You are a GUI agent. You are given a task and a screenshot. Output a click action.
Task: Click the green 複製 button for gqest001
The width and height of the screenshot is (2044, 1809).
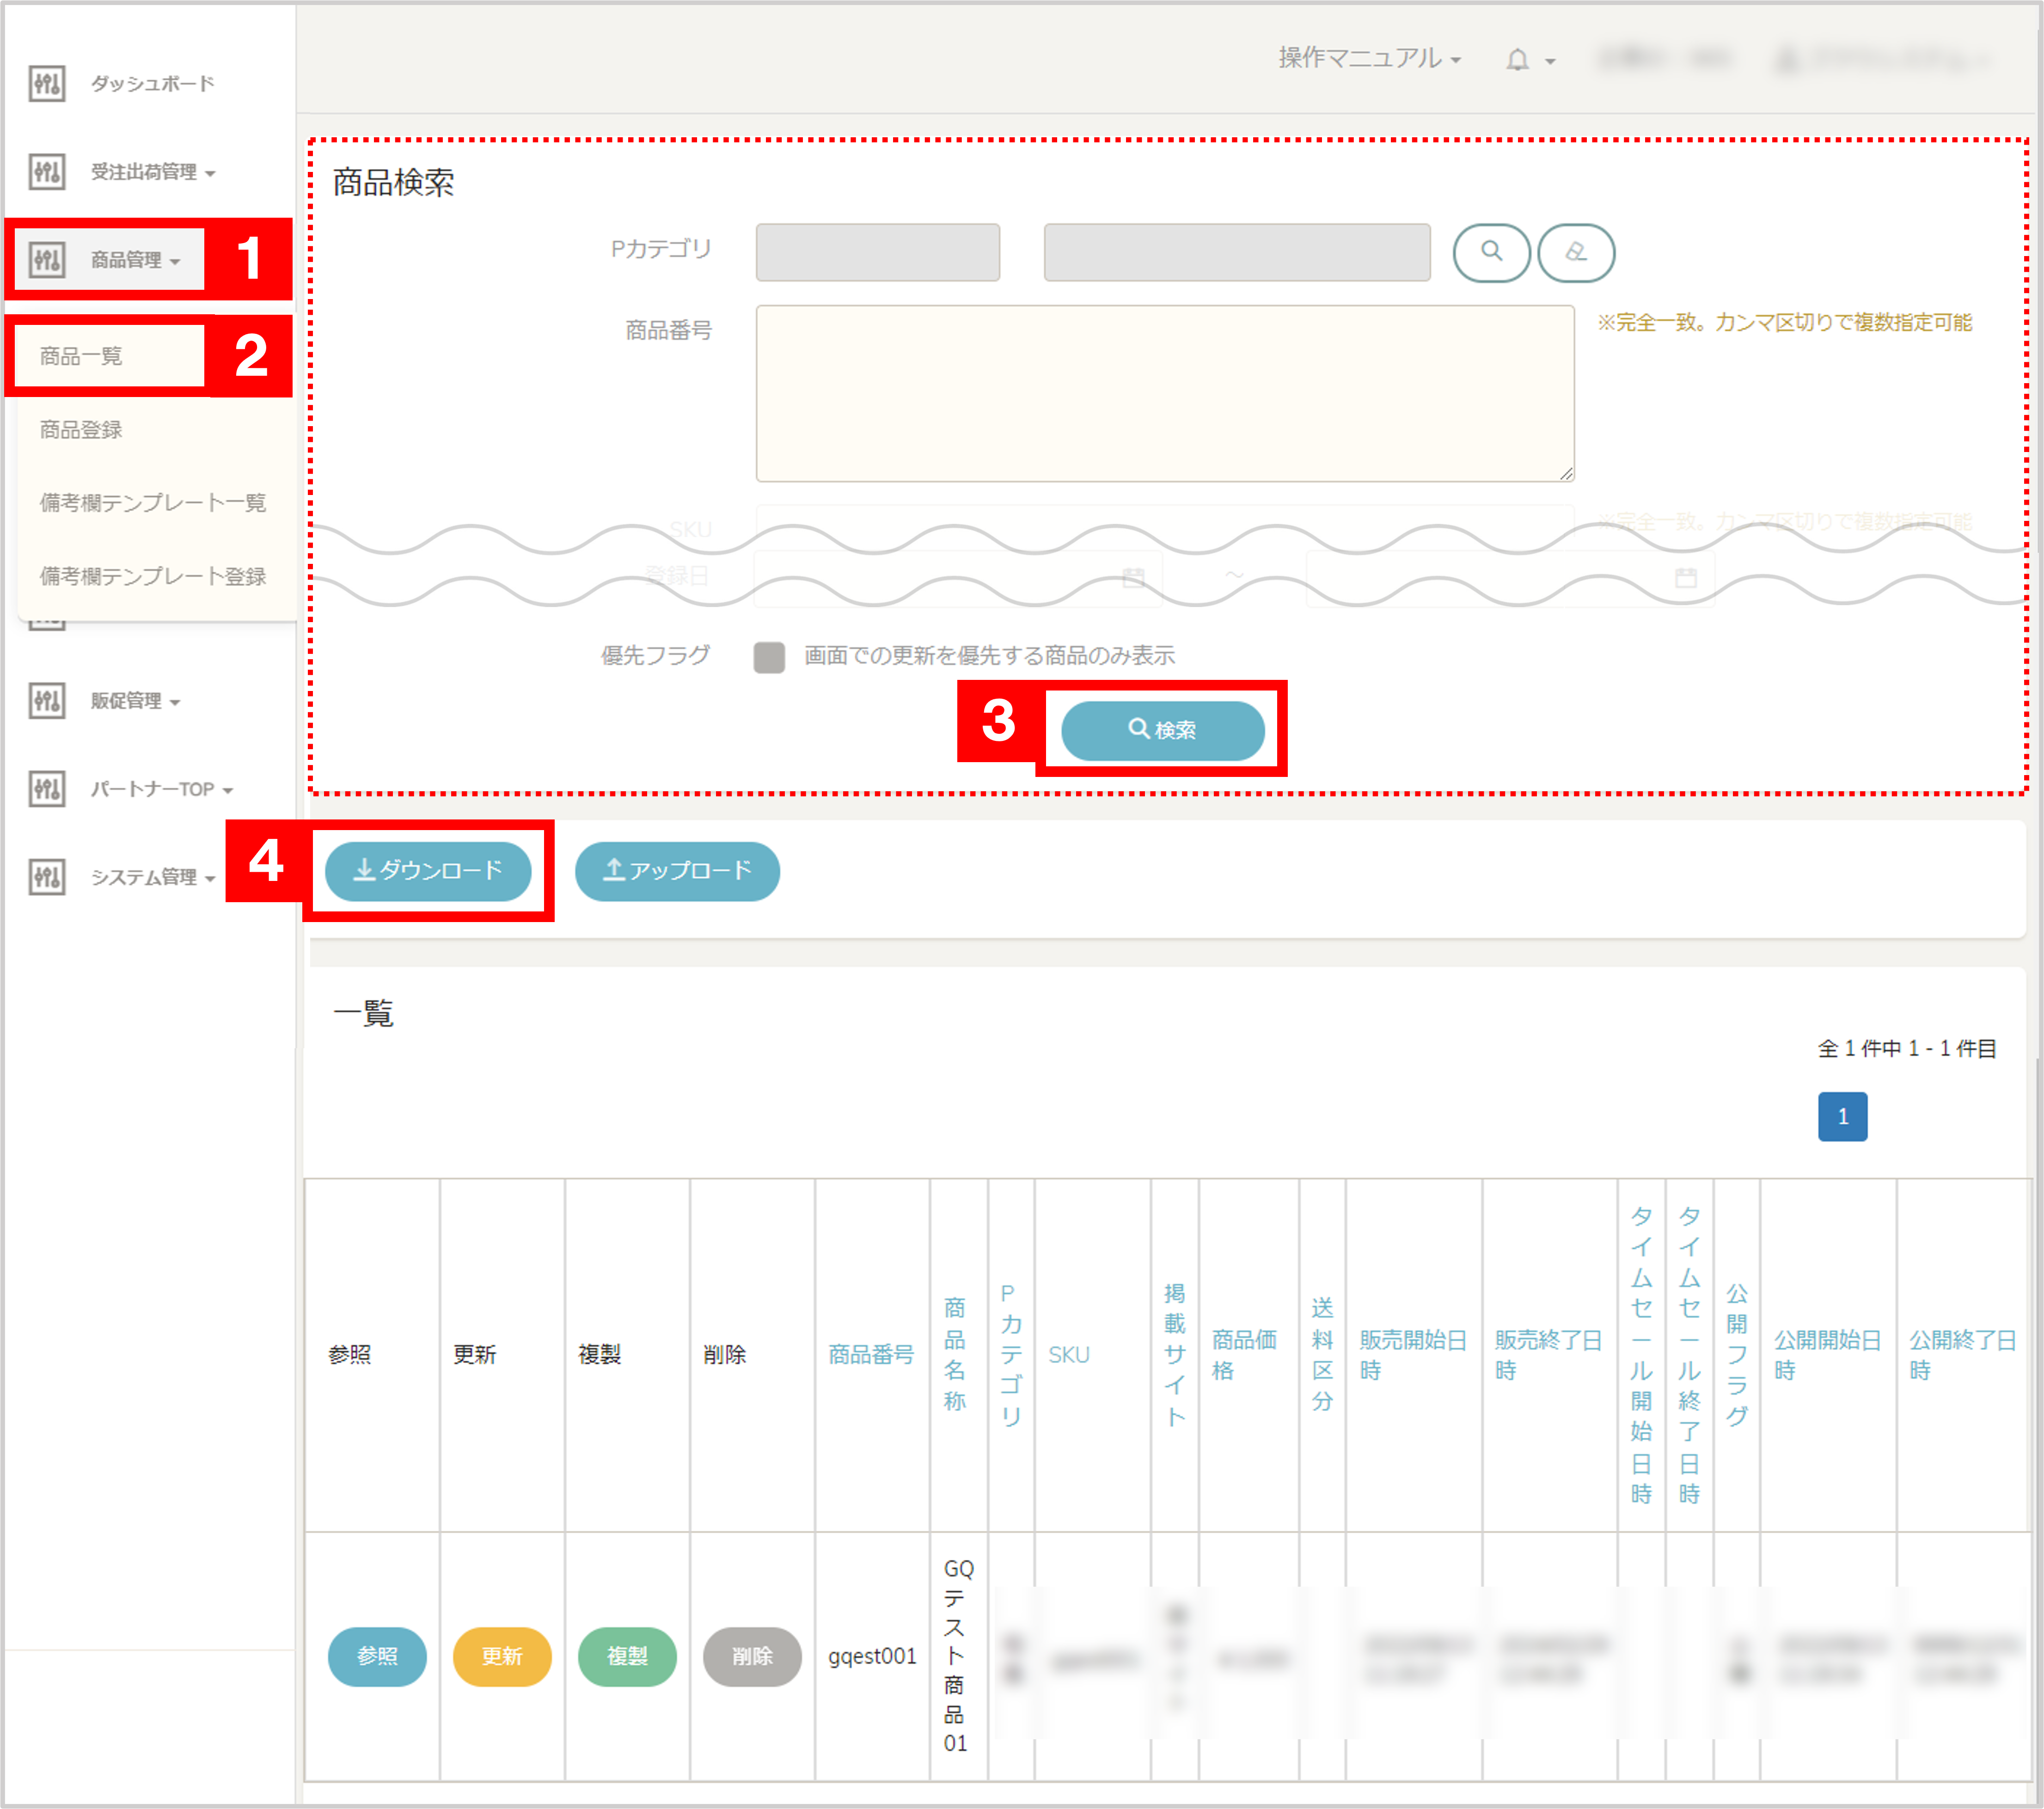tap(627, 1656)
